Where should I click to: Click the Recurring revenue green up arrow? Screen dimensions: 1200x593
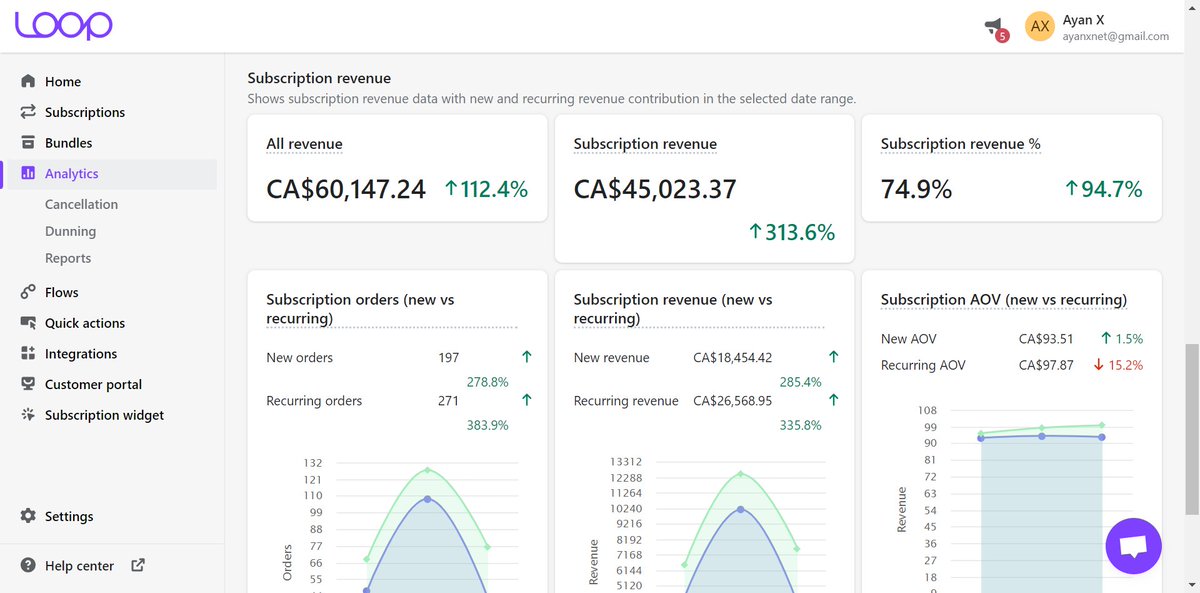point(834,400)
